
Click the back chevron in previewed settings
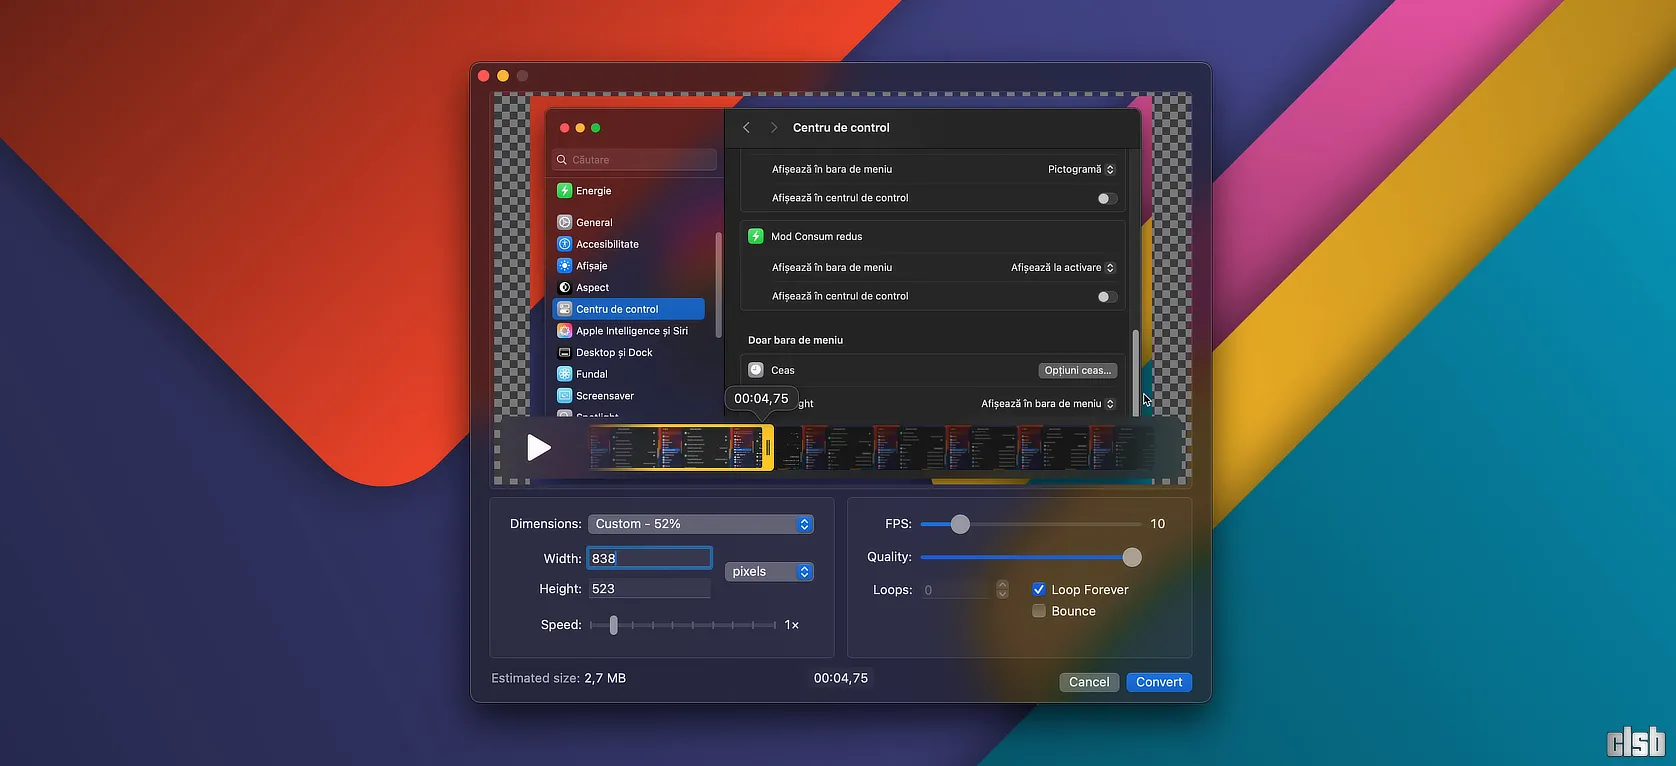pos(746,128)
